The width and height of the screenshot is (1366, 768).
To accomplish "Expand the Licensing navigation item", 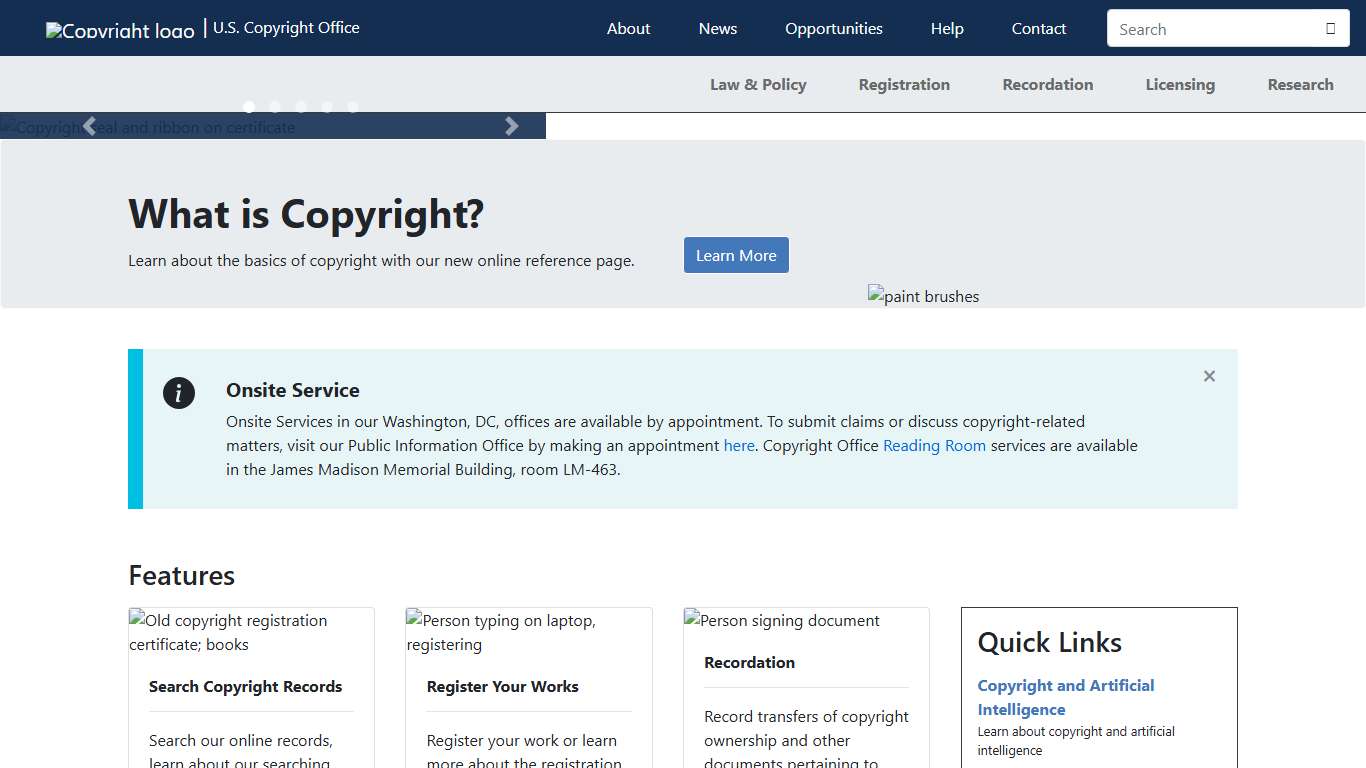I will [x=1180, y=84].
